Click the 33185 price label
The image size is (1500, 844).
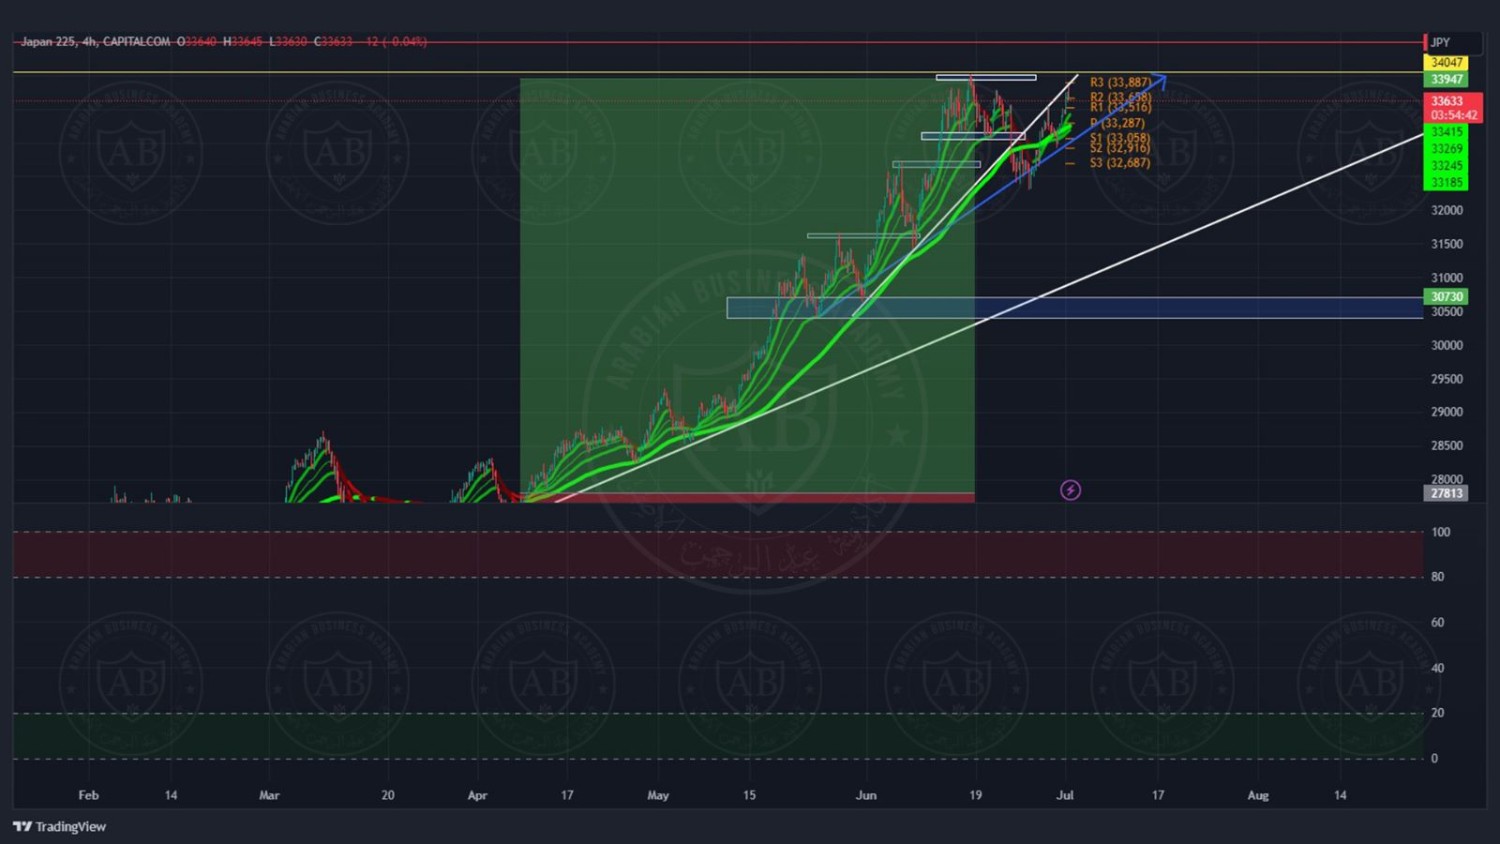point(1446,183)
